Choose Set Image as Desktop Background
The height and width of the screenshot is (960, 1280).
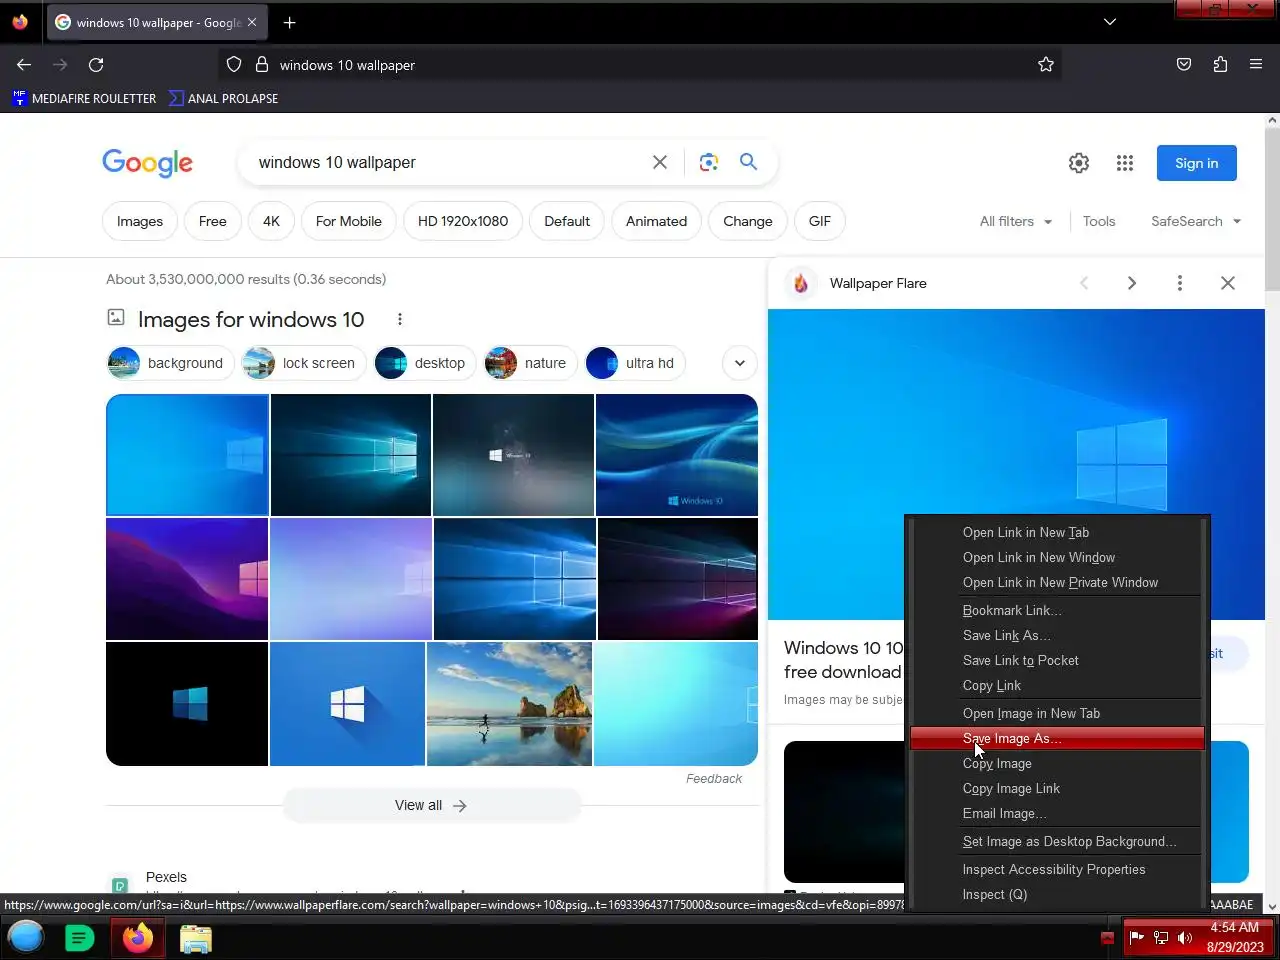(x=1057, y=841)
